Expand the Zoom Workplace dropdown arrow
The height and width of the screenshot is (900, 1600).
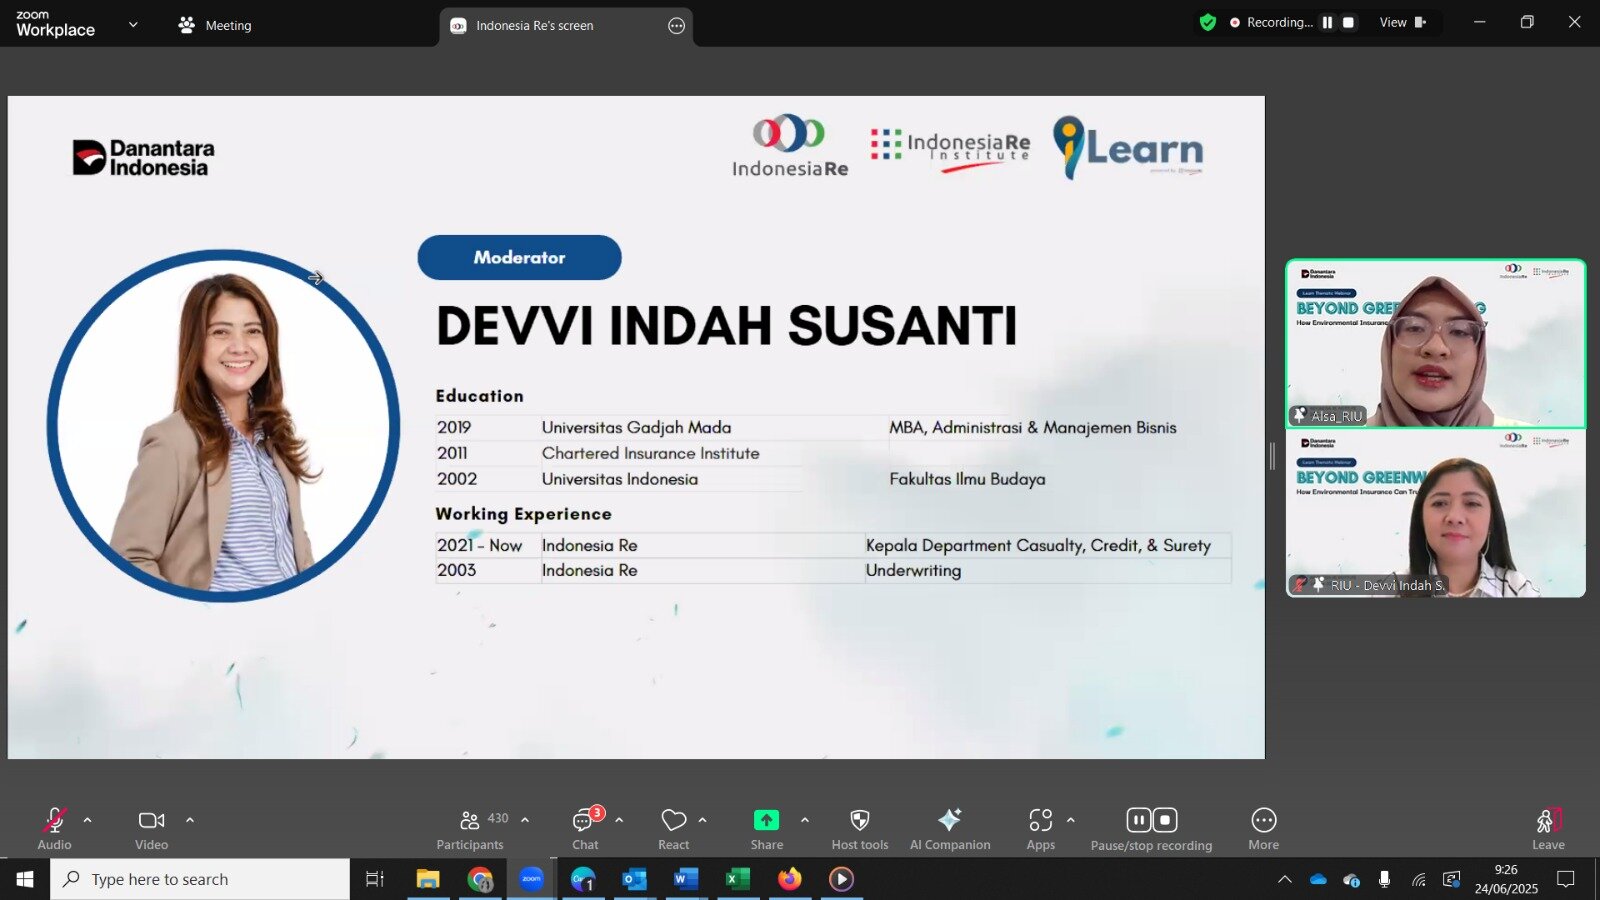133,25
